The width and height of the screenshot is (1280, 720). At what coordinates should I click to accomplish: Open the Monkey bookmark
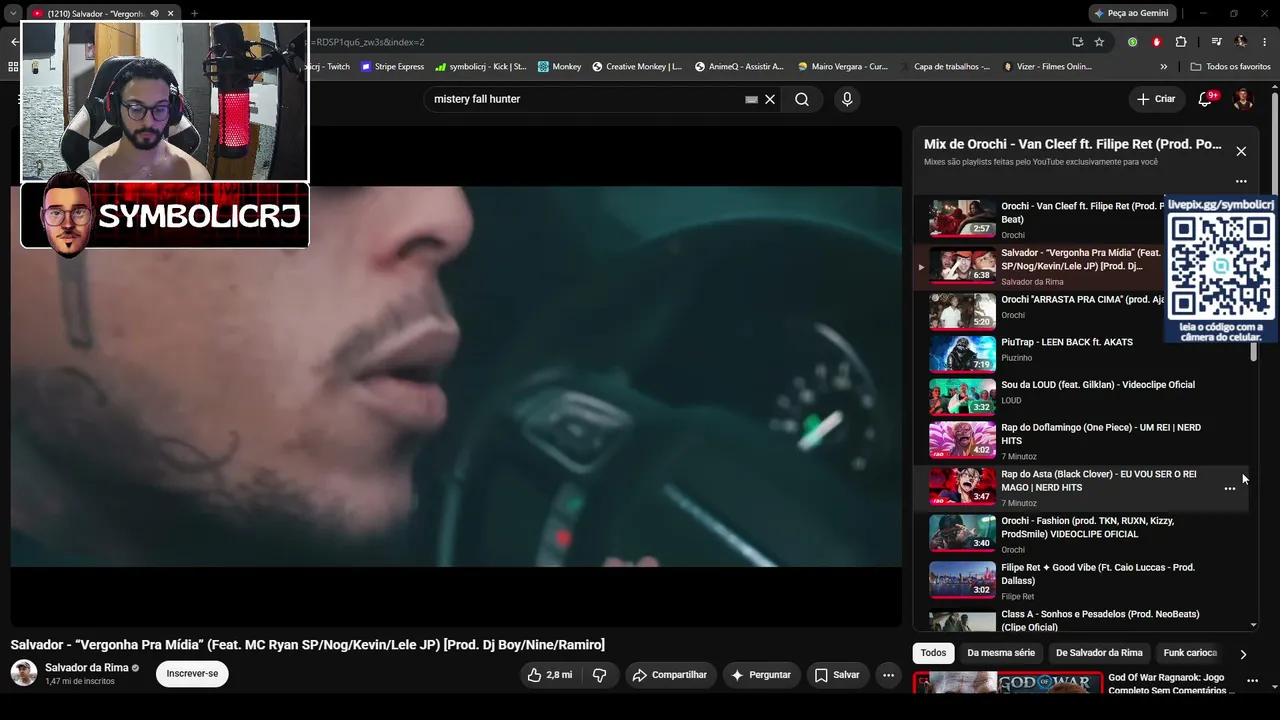click(x=559, y=67)
